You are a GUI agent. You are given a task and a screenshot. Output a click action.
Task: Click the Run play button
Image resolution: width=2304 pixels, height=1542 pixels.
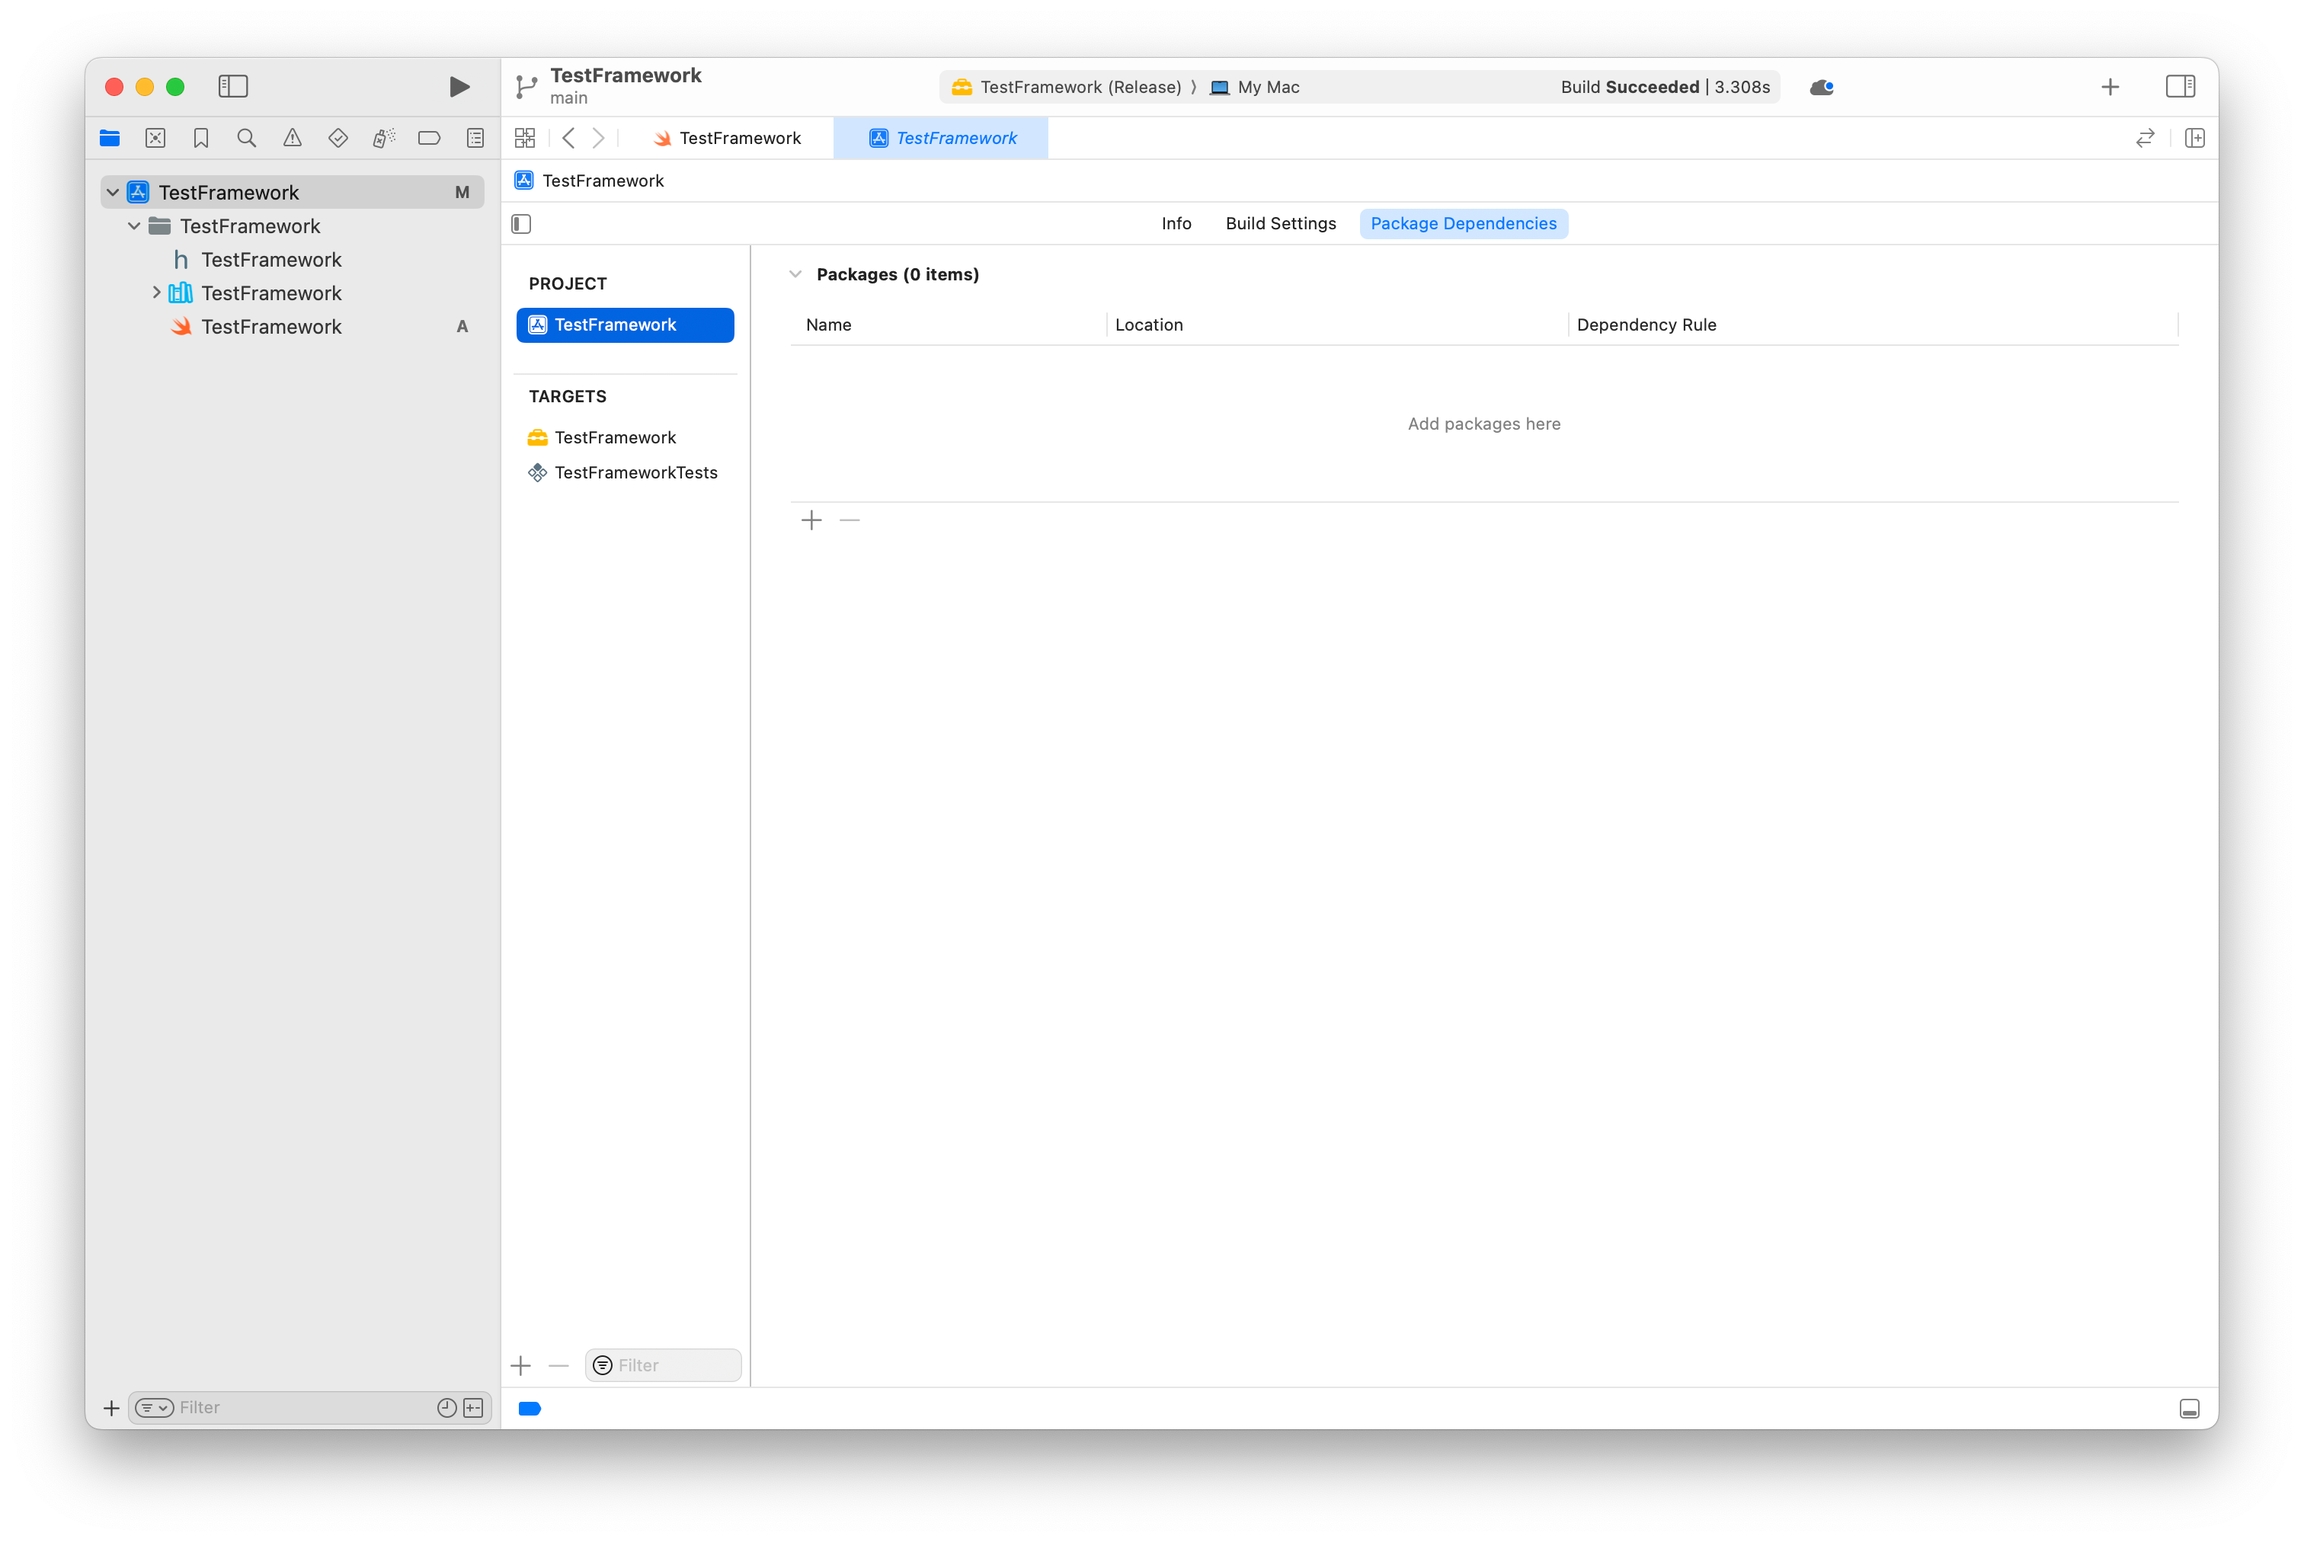click(x=459, y=87)
